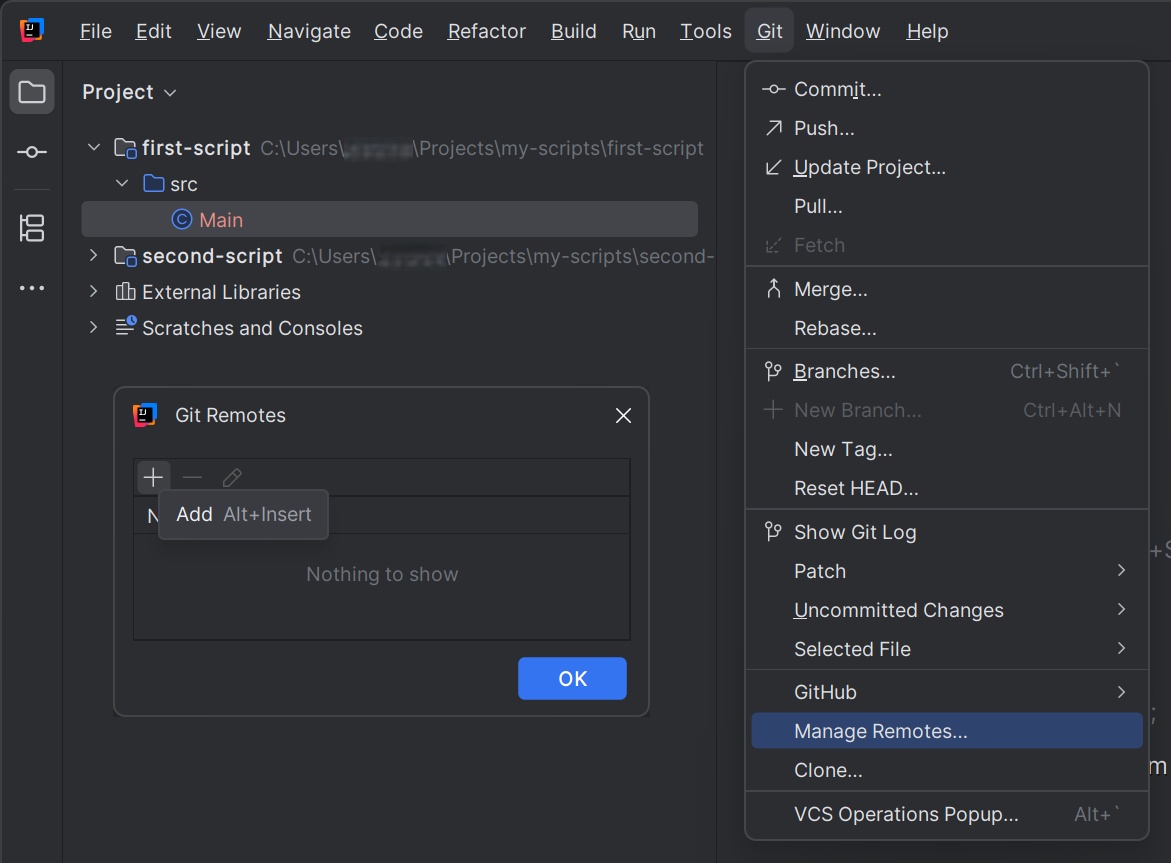Open the IntelliJ IDEA logo main menu
The image size is (1171, 863).
pyautogui.click(x=31, y=31)
